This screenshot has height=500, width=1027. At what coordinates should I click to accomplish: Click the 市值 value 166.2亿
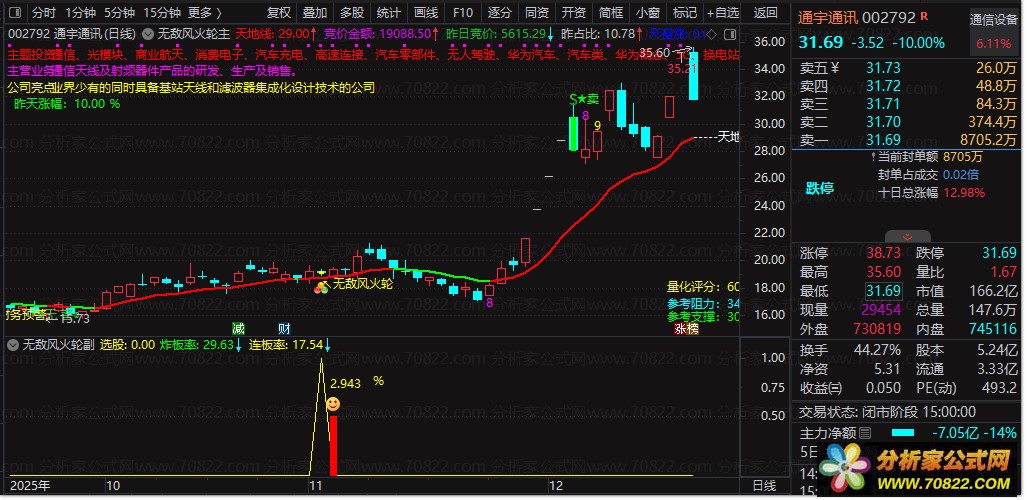tap(993, 290)
